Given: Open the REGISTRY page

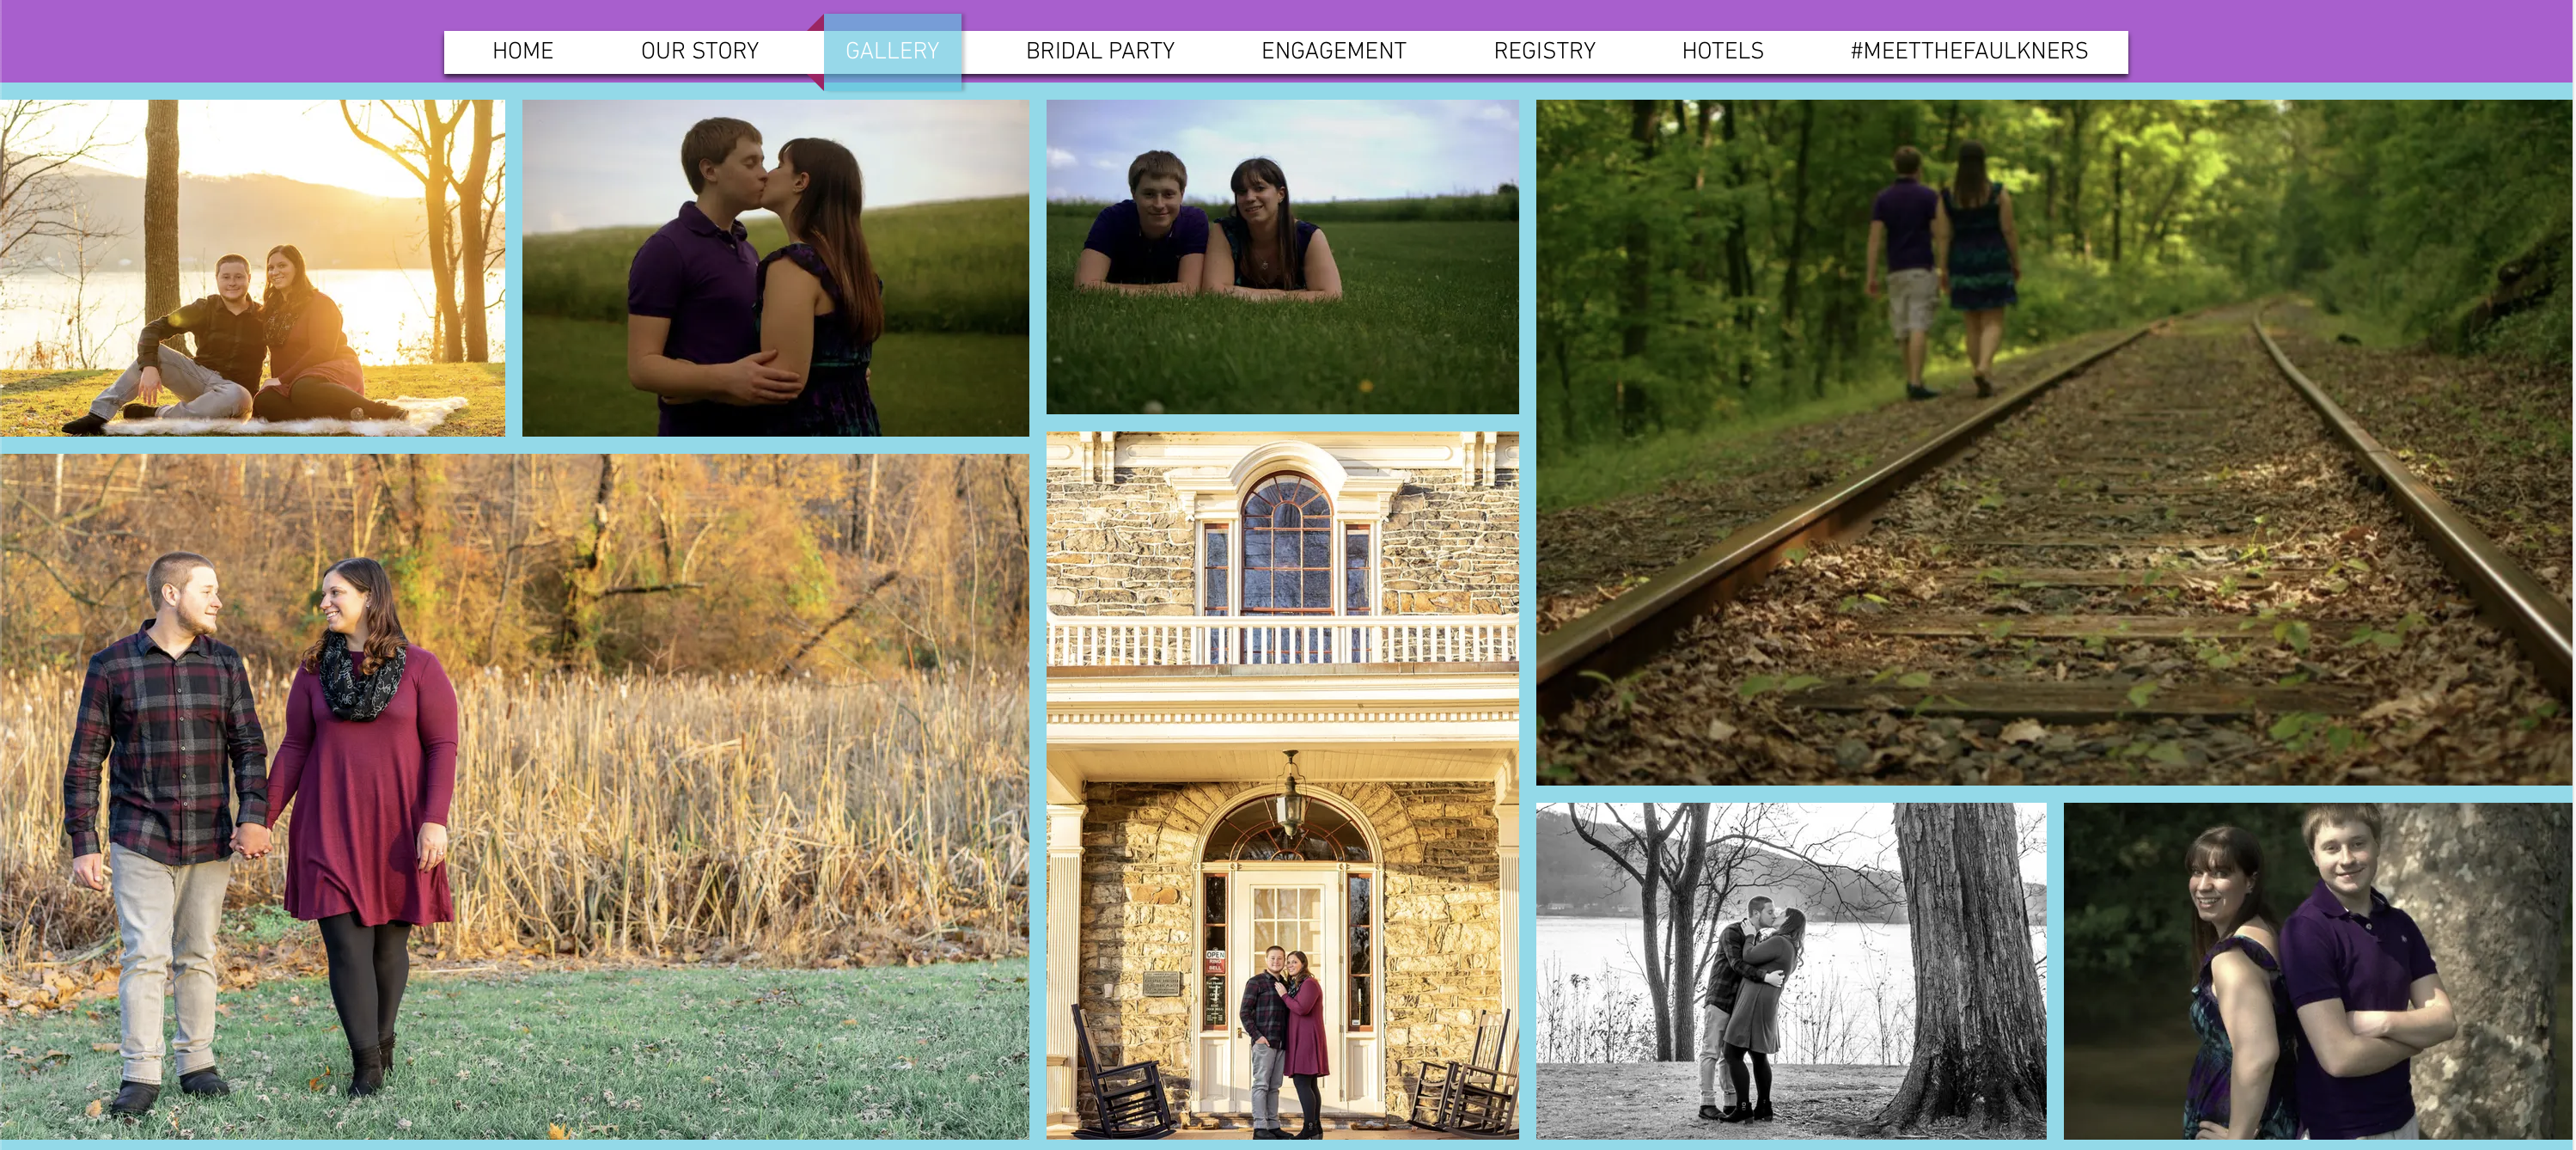Looking at the screenshot, I should click(1544, 51).
